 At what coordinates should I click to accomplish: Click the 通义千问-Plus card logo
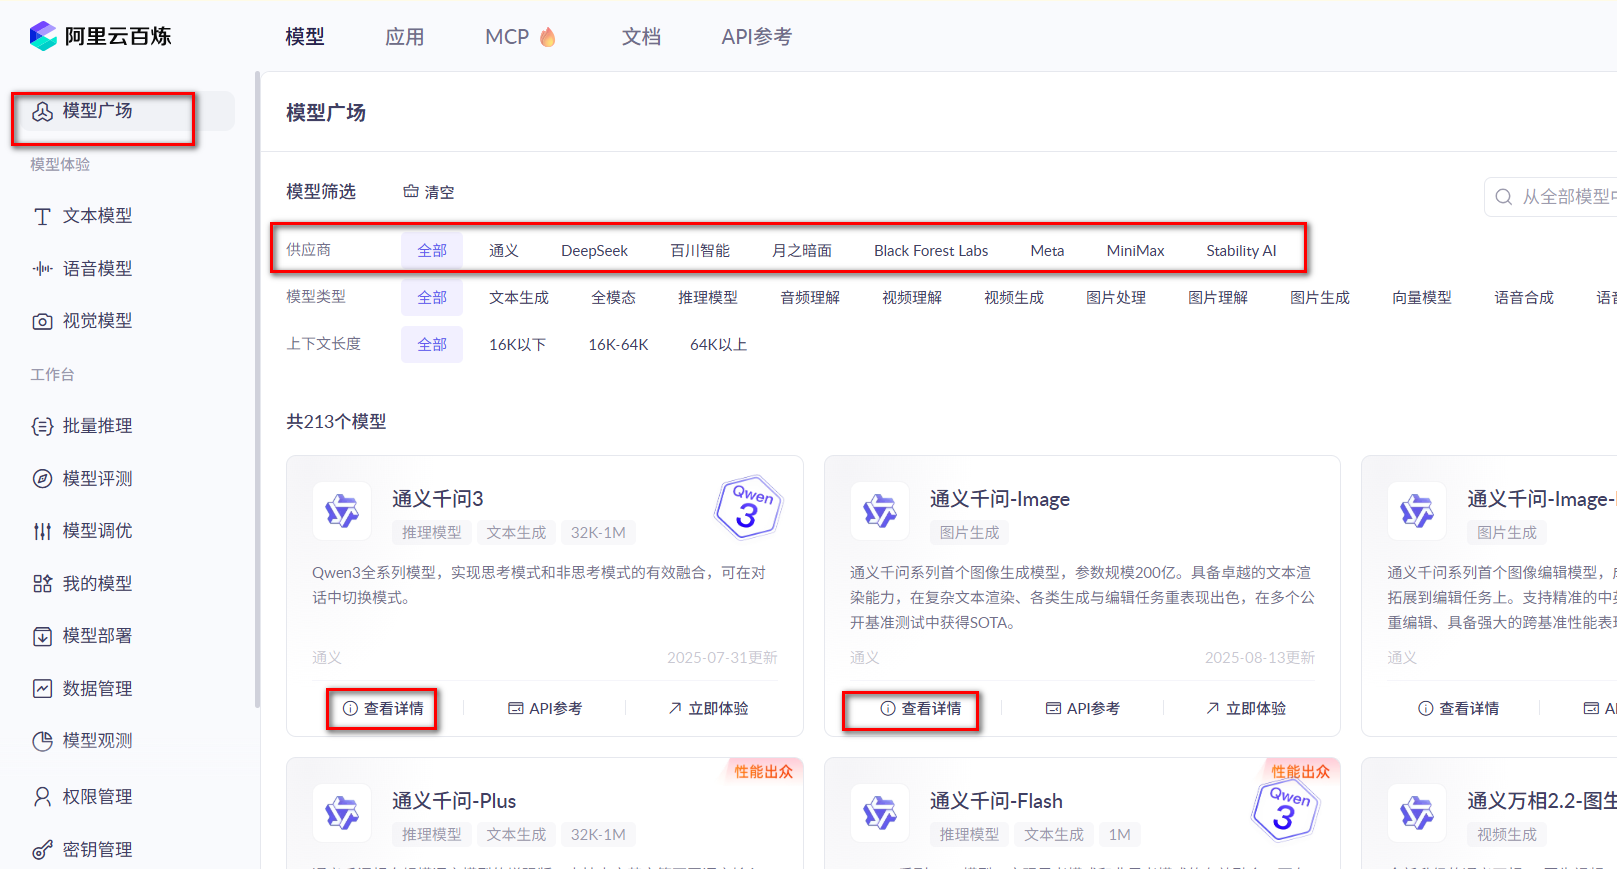click(342, 813)
